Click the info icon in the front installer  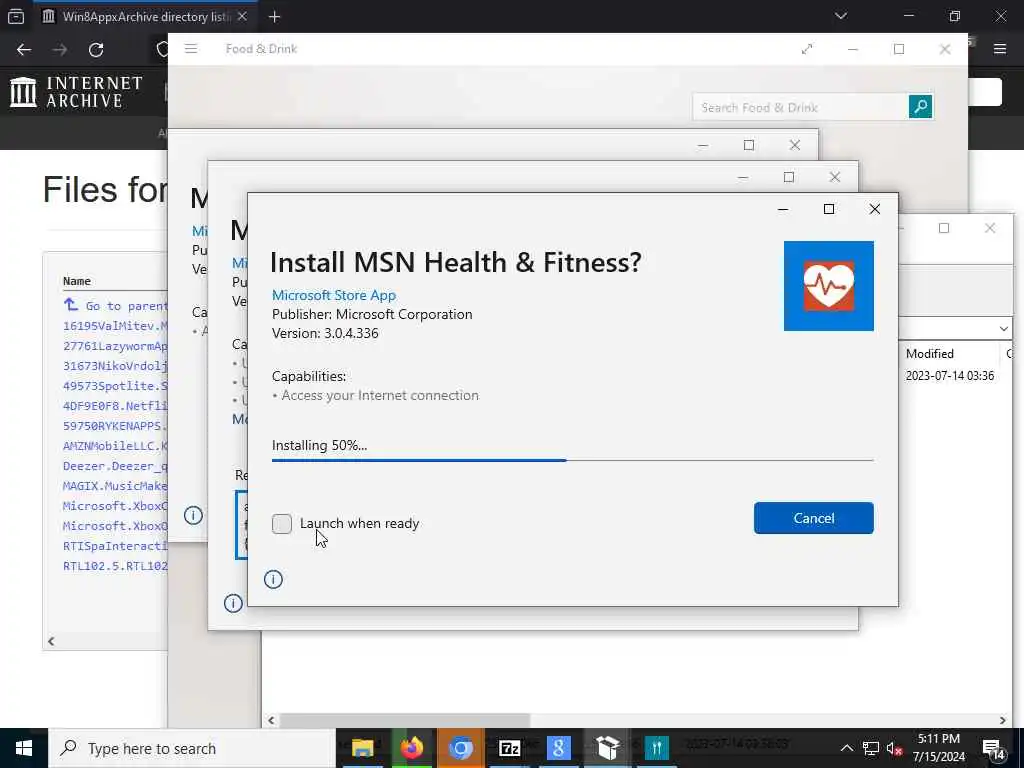(273, 579)
